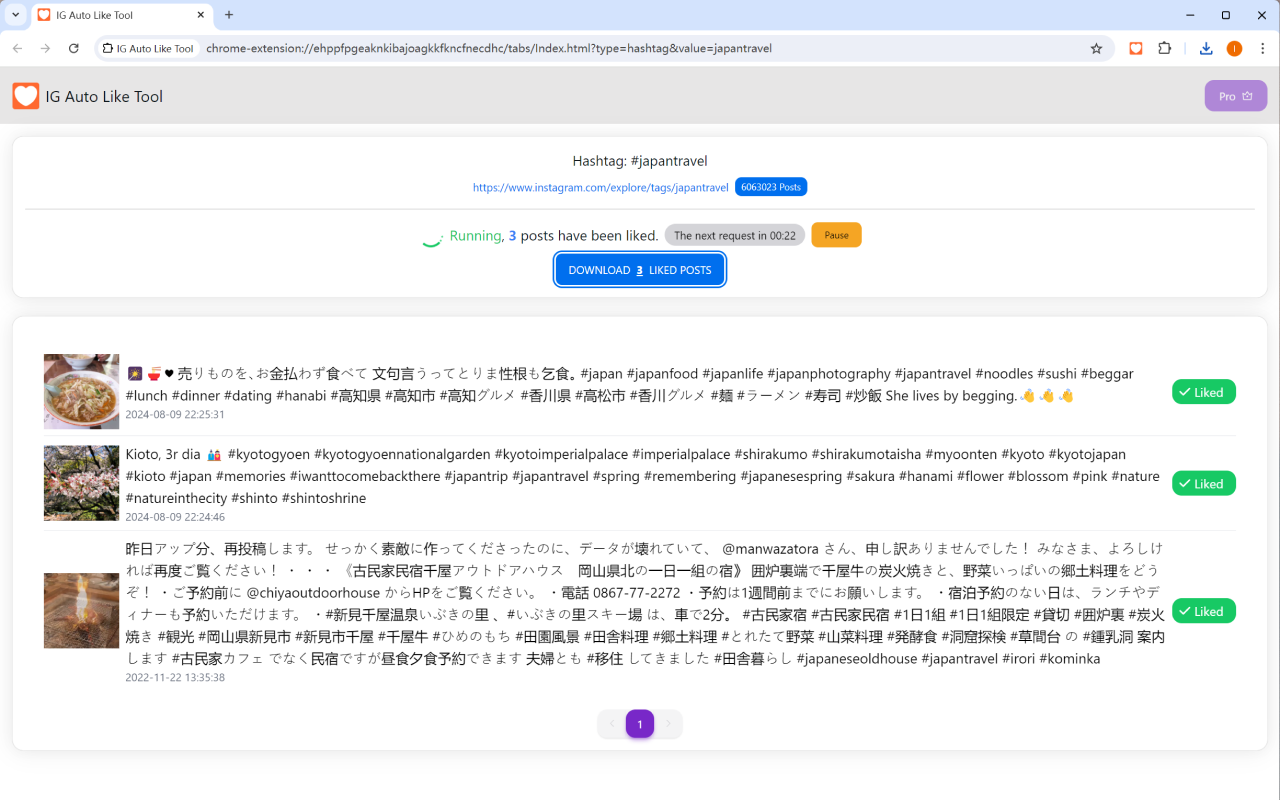This screenshot has height=800, width=1280.
Task: Open the browser Downloads icon
Action: coord(1206,48)
